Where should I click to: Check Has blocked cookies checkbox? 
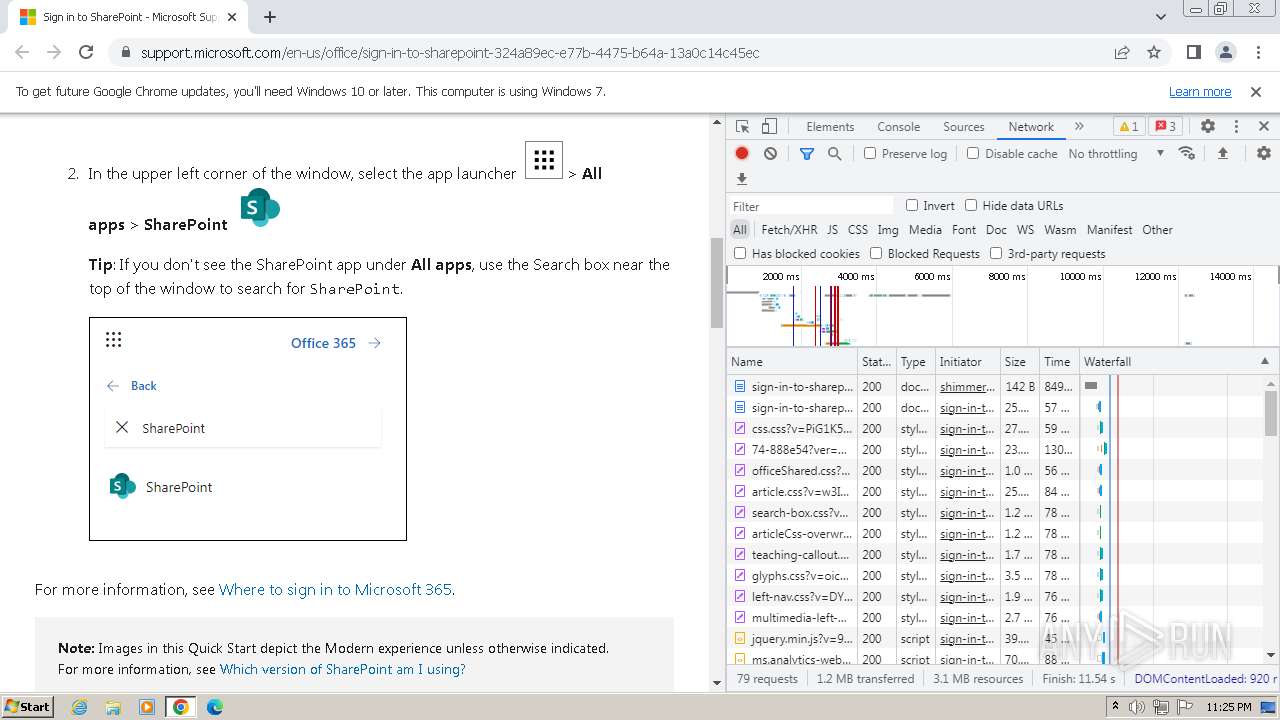click(x=740, y=253)
